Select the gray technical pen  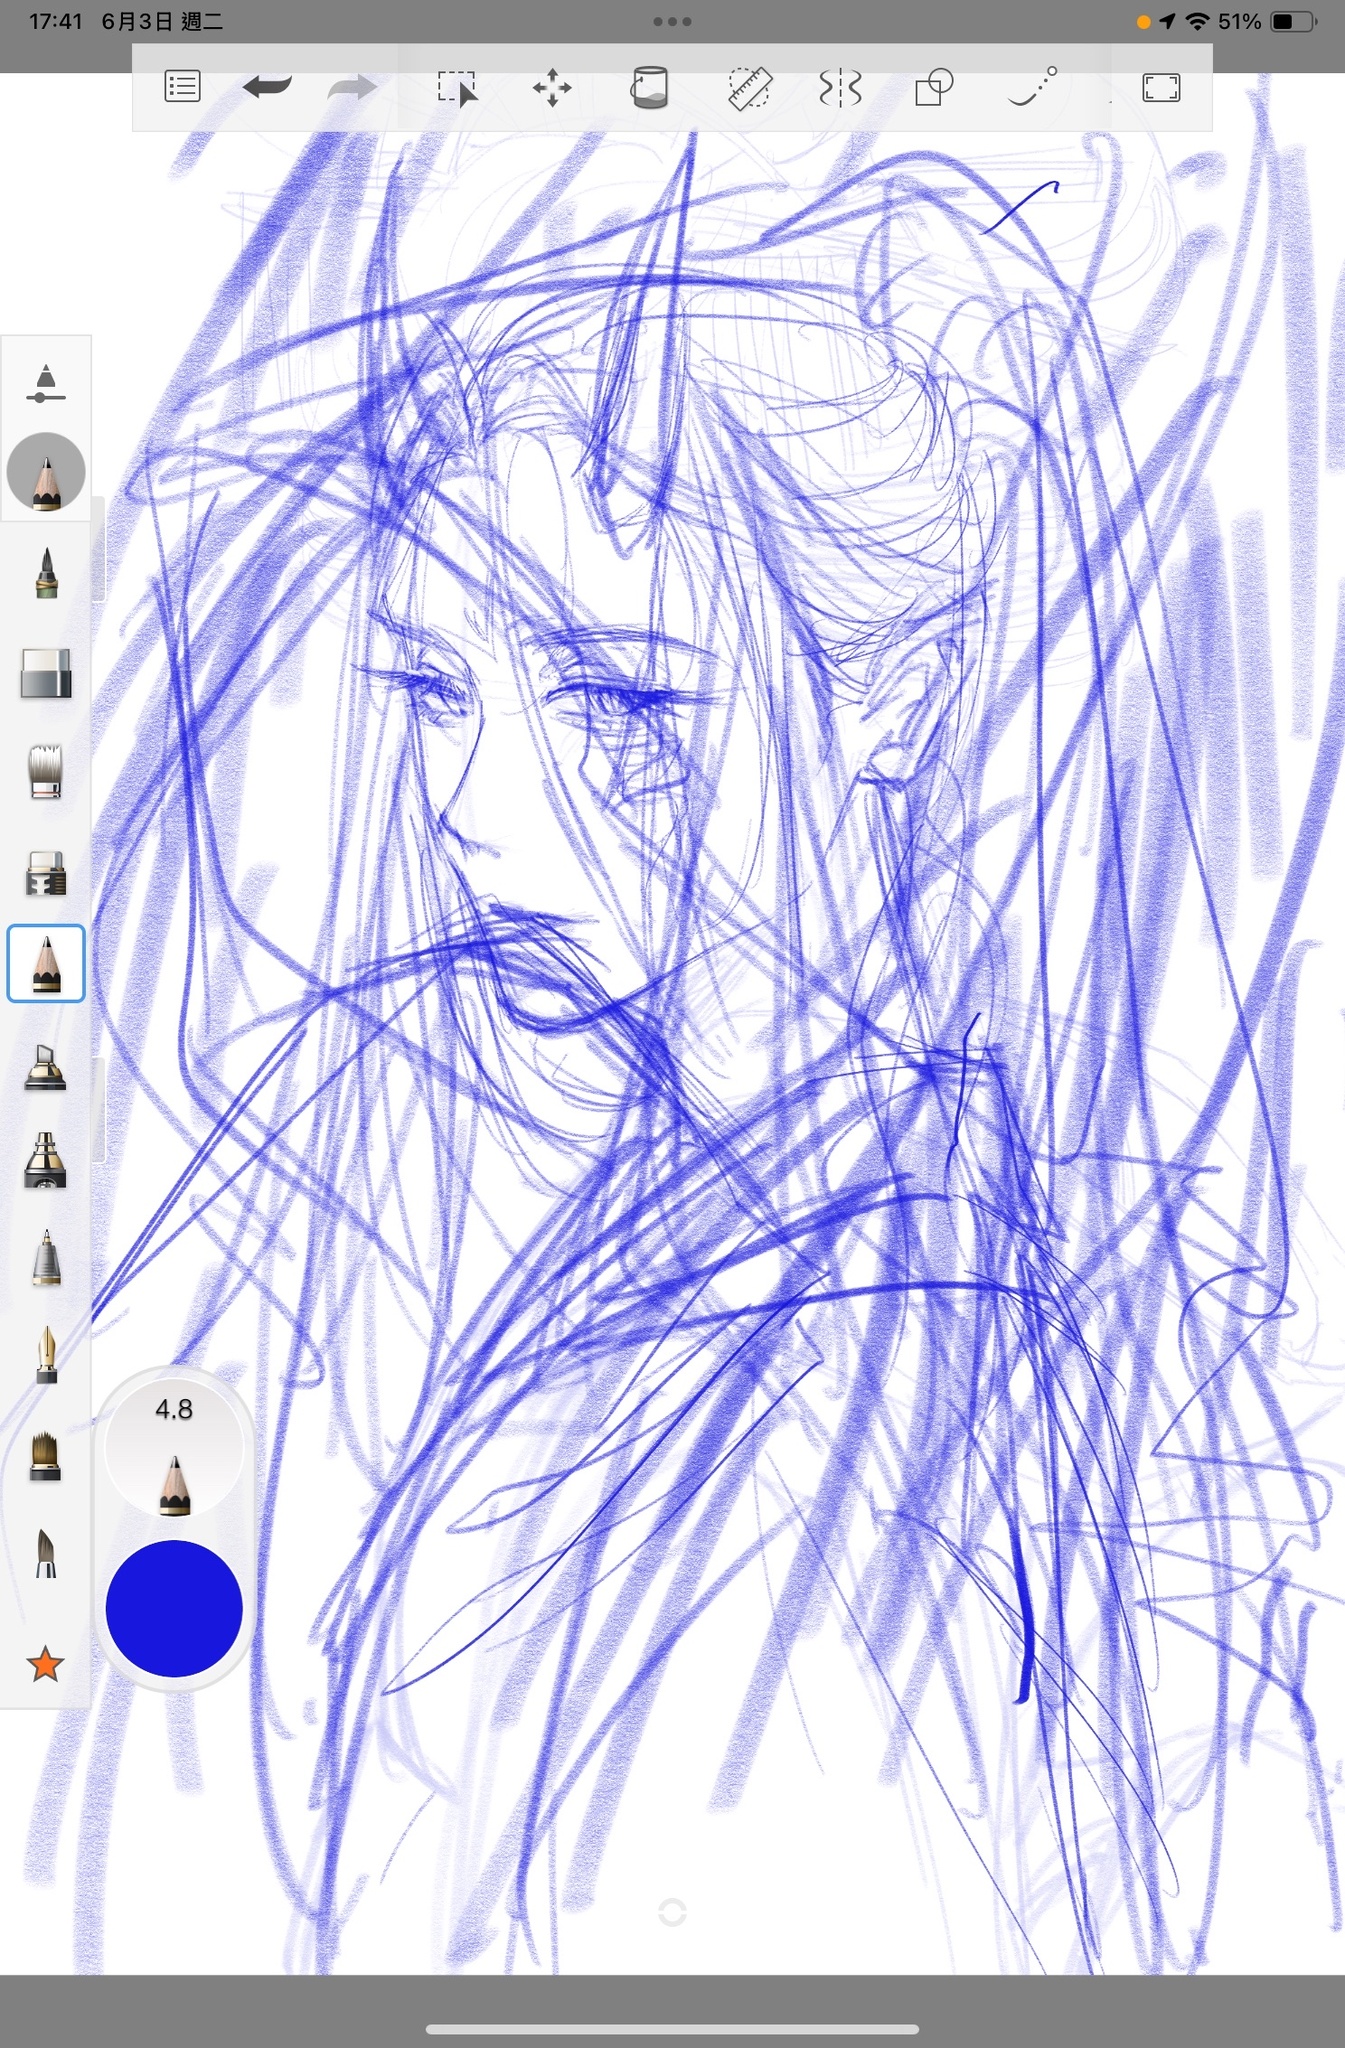46,1258
